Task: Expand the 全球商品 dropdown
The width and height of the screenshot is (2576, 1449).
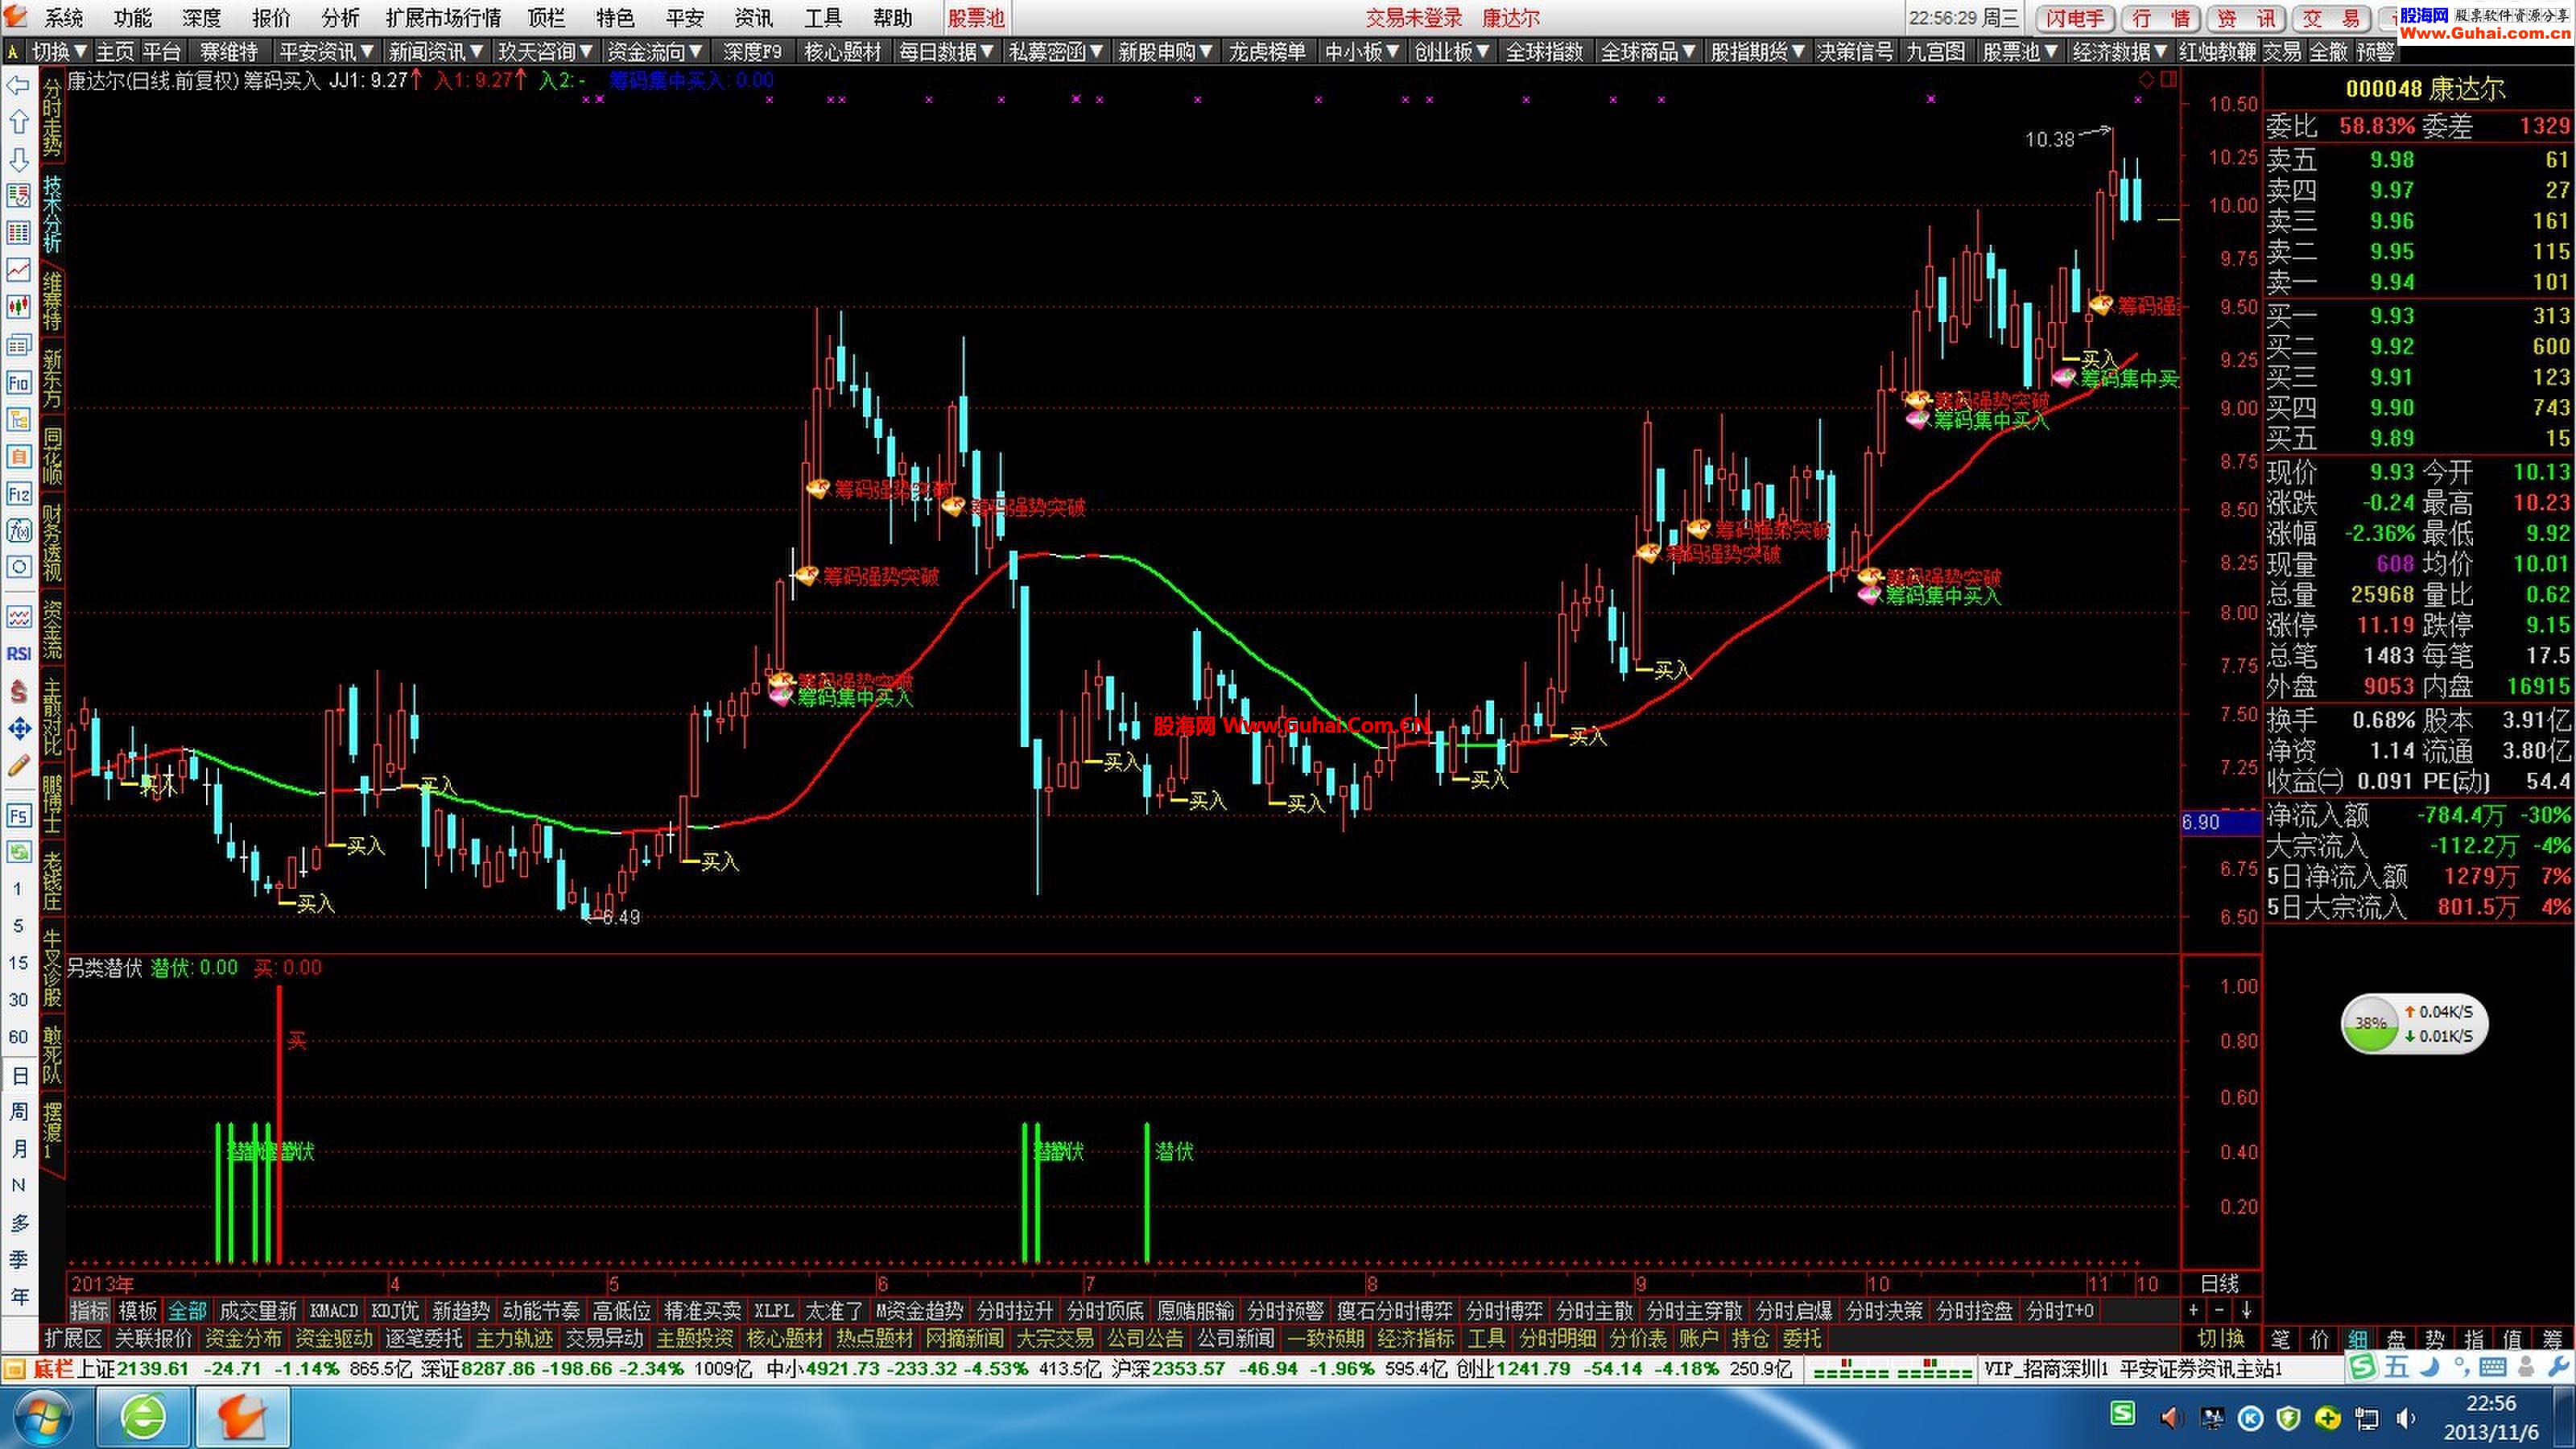Action: (1648, 51)
